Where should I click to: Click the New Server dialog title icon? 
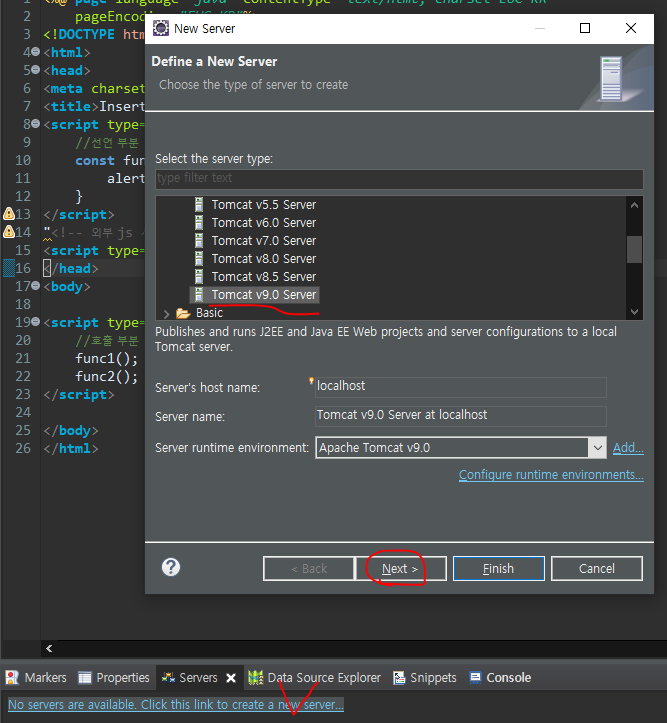coord(161,28)
